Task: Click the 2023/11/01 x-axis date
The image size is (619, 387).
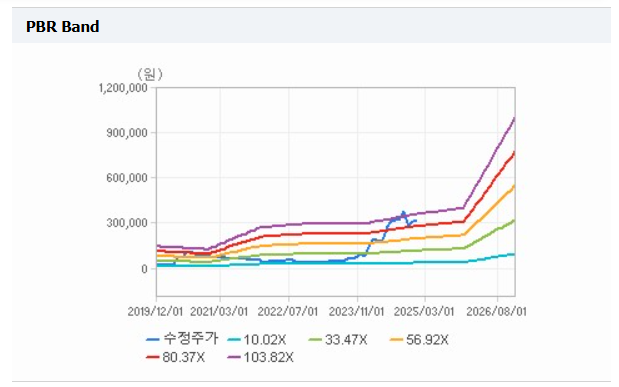Action: 356,312
